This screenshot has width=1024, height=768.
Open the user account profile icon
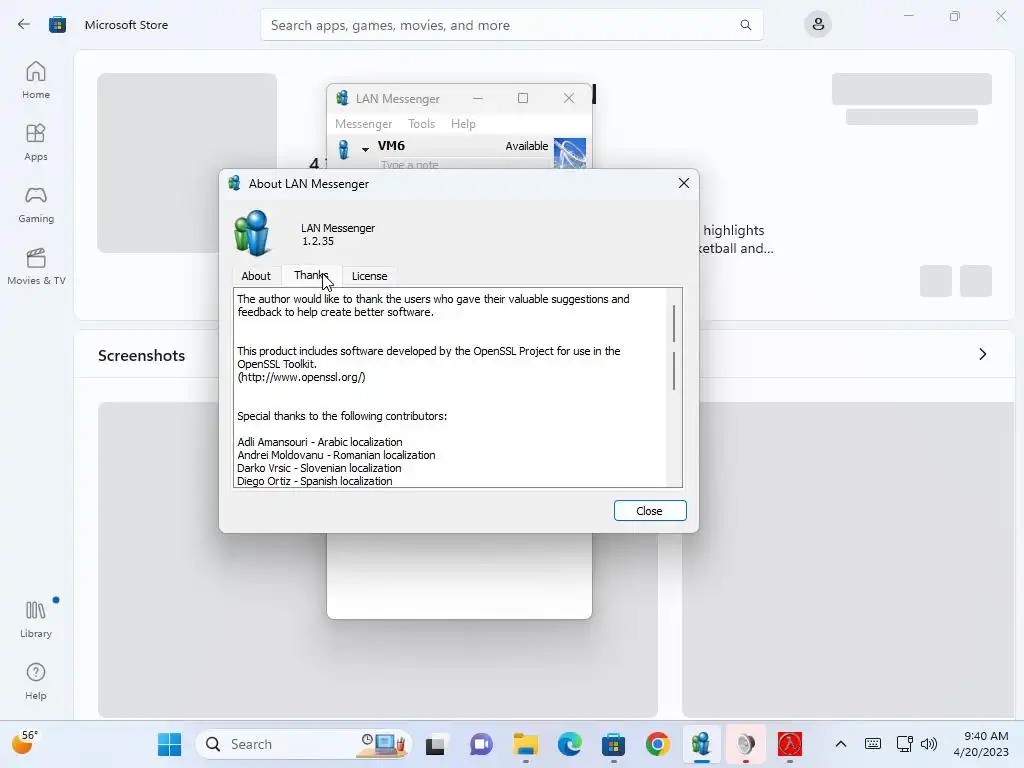point(818,25)
